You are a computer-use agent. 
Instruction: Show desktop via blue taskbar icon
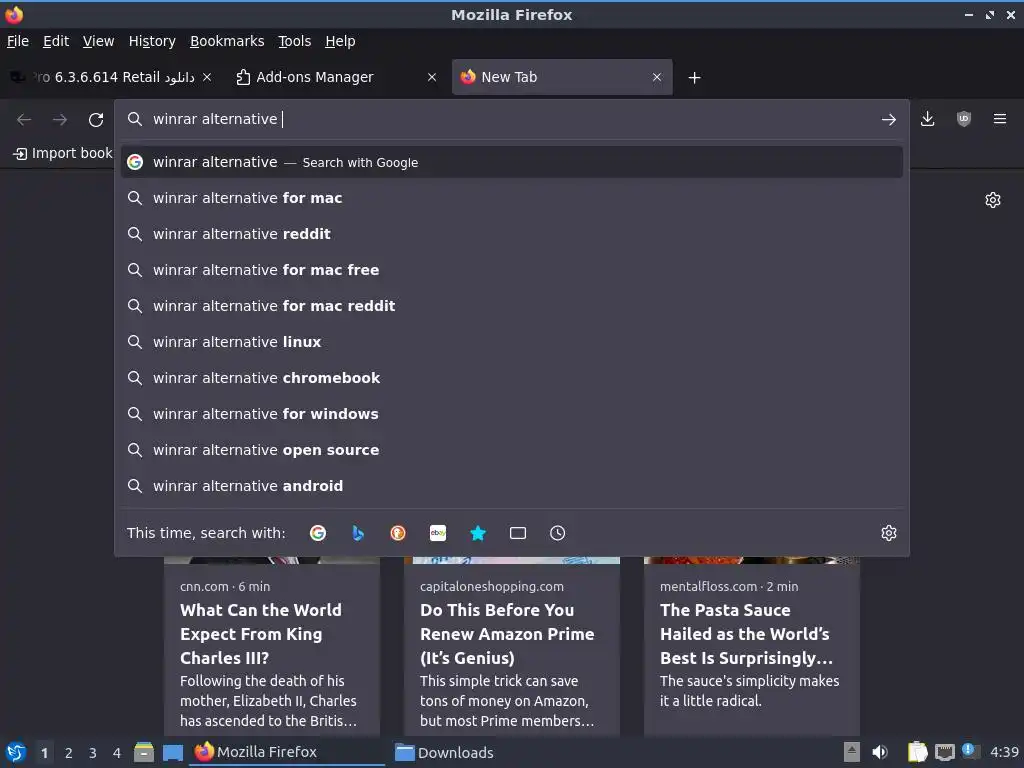[172, 752]
